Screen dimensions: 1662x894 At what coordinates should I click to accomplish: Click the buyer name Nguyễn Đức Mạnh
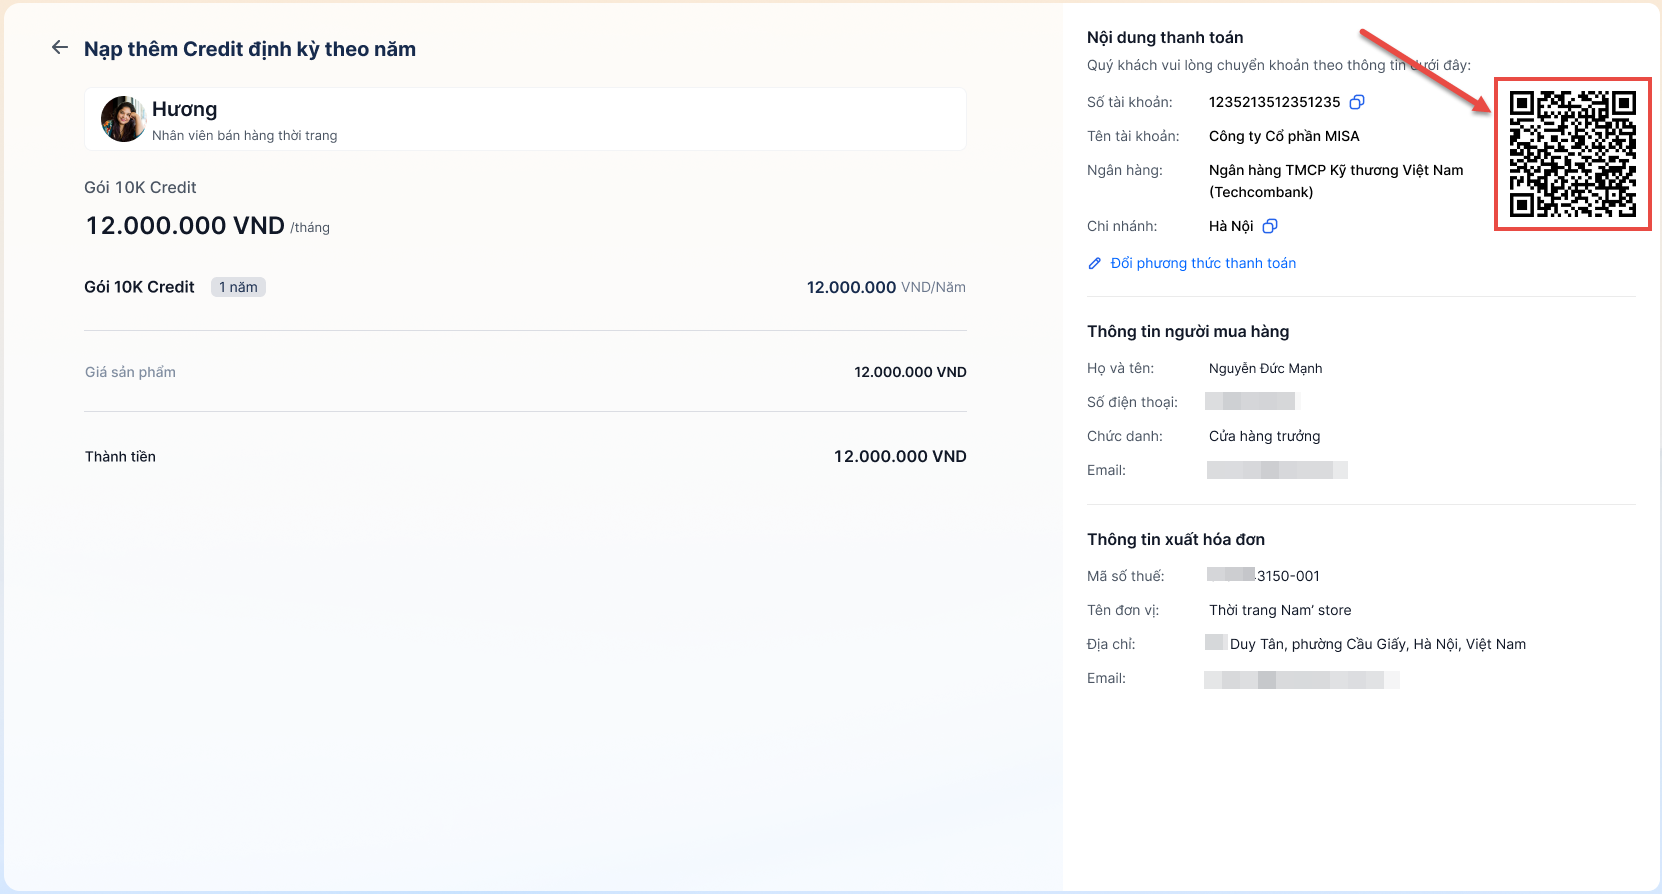click(1265, 368)
